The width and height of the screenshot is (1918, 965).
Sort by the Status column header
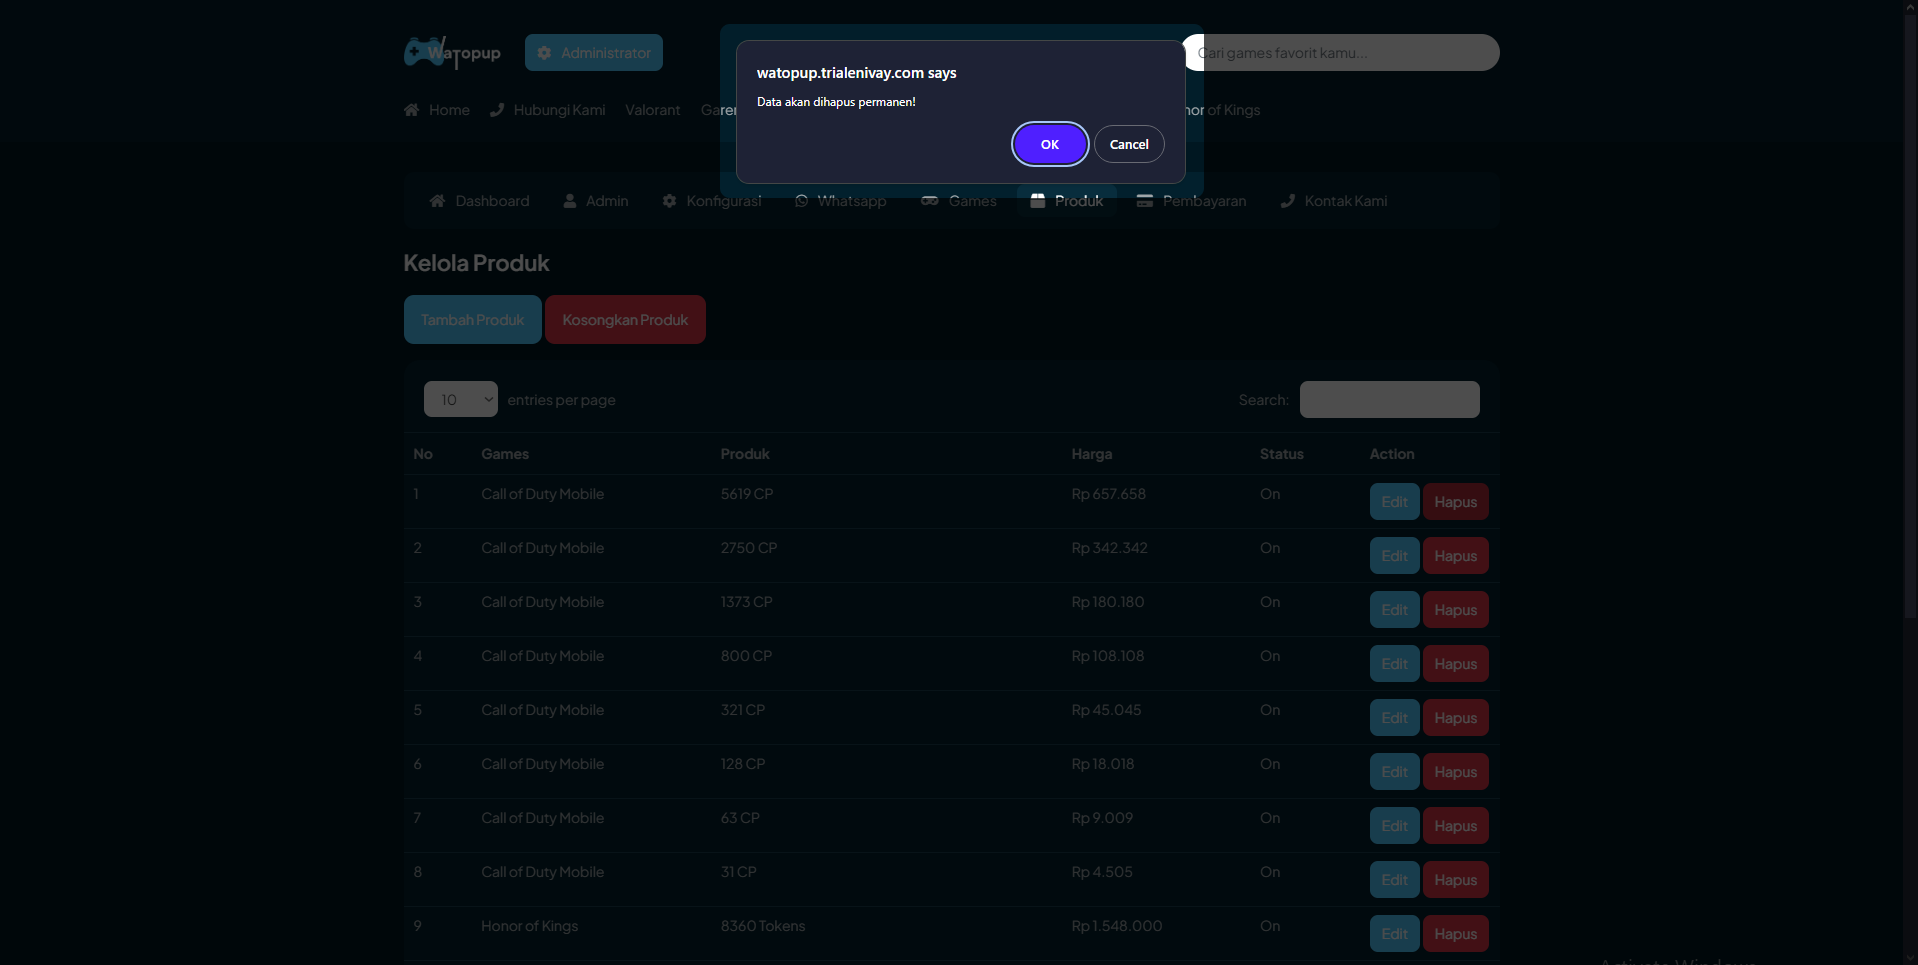1281,454
